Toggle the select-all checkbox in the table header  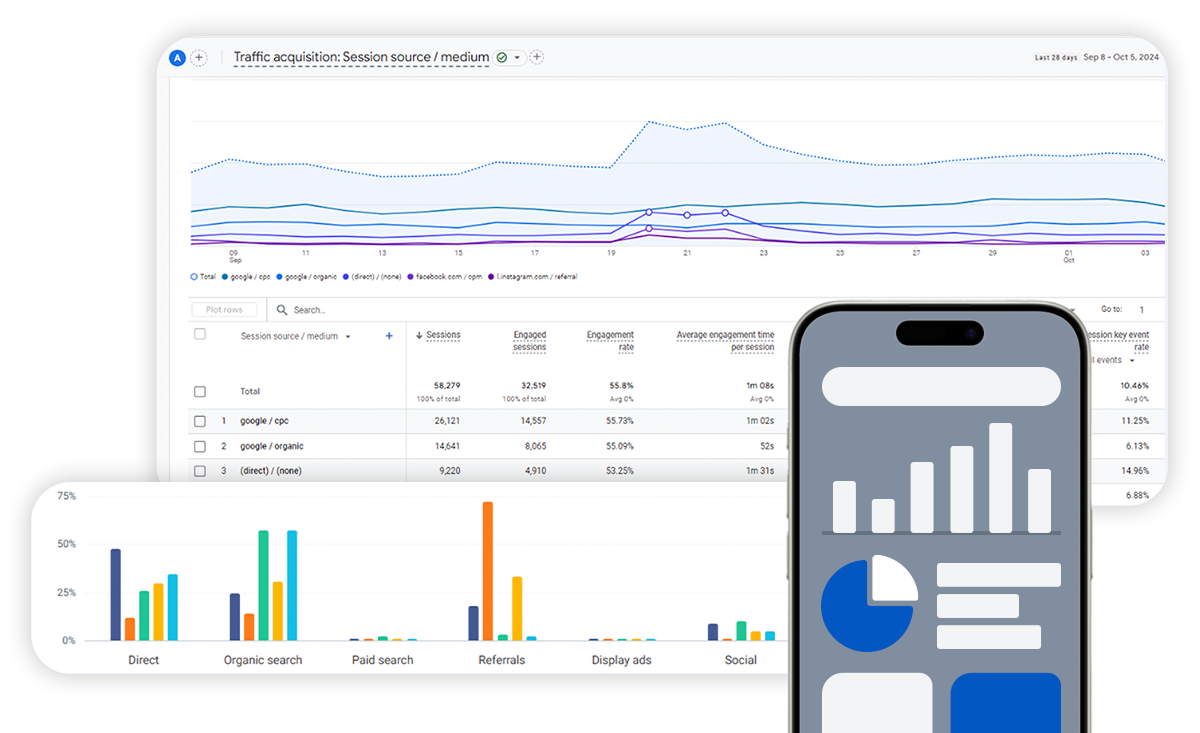click(x=200, y=334)
